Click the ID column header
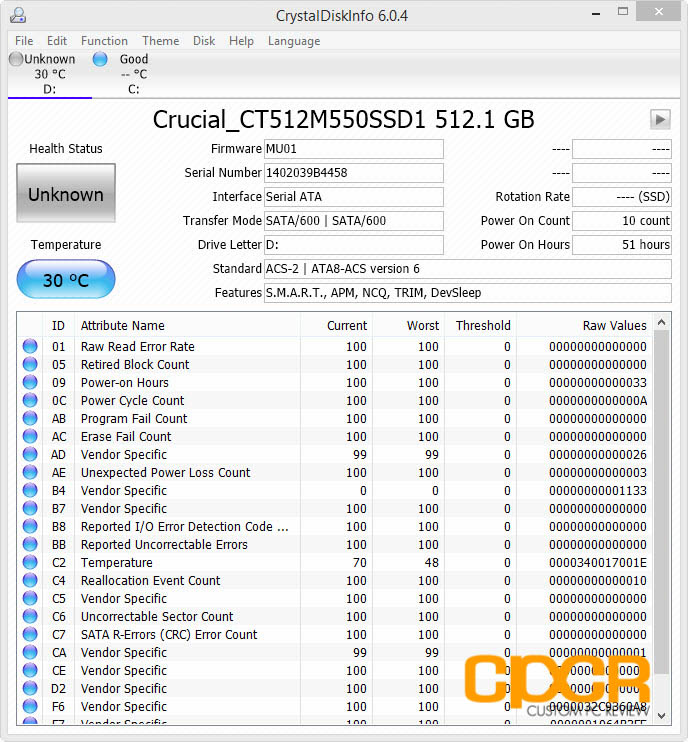This screenshot has height=742, width=688. (x=58, y=326)
